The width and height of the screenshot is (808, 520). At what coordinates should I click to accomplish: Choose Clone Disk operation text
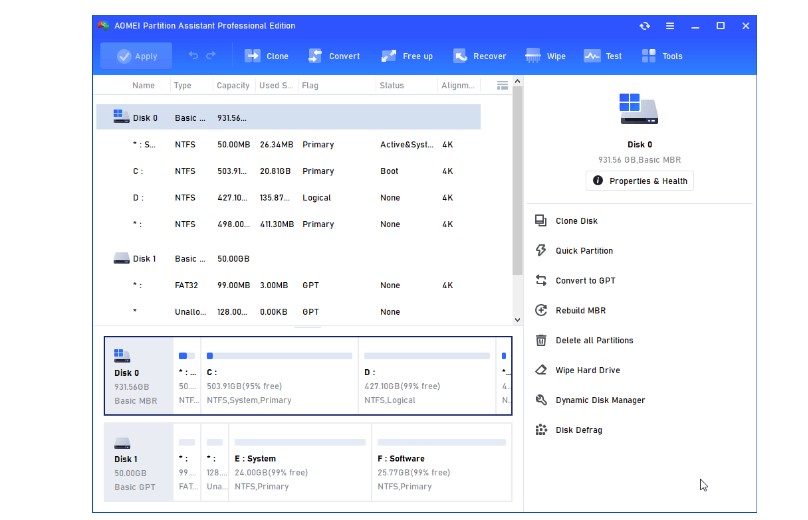point(577,221)
